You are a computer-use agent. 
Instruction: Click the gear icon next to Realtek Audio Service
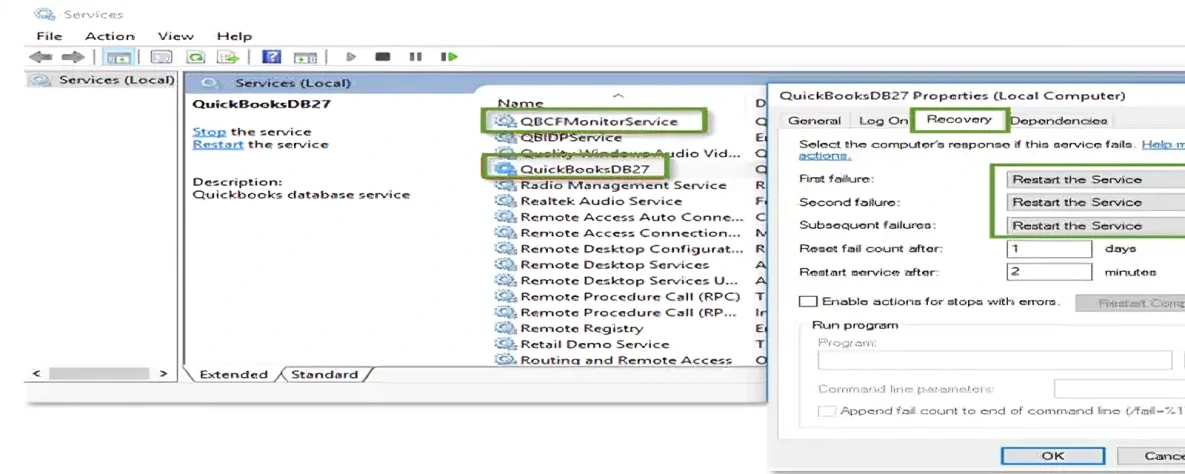click(505, 201)
